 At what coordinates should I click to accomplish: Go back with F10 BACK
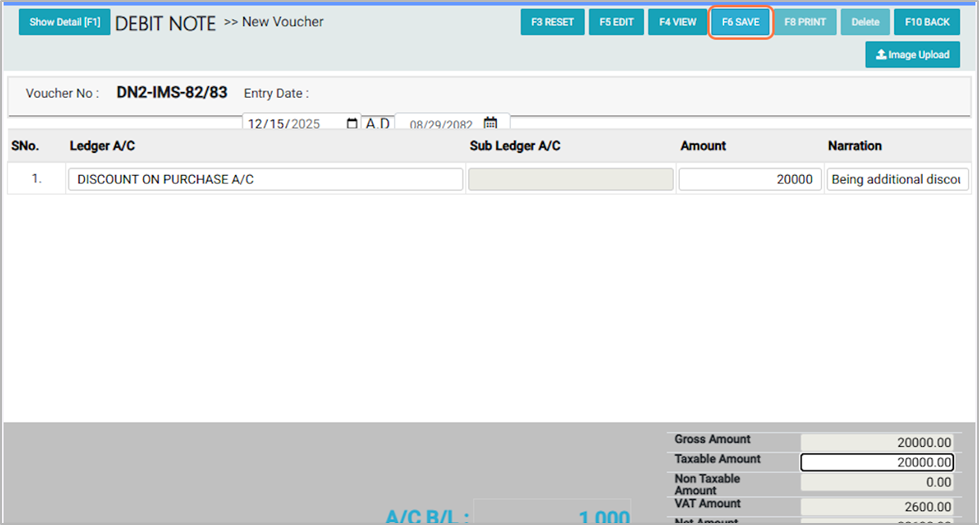927,22
